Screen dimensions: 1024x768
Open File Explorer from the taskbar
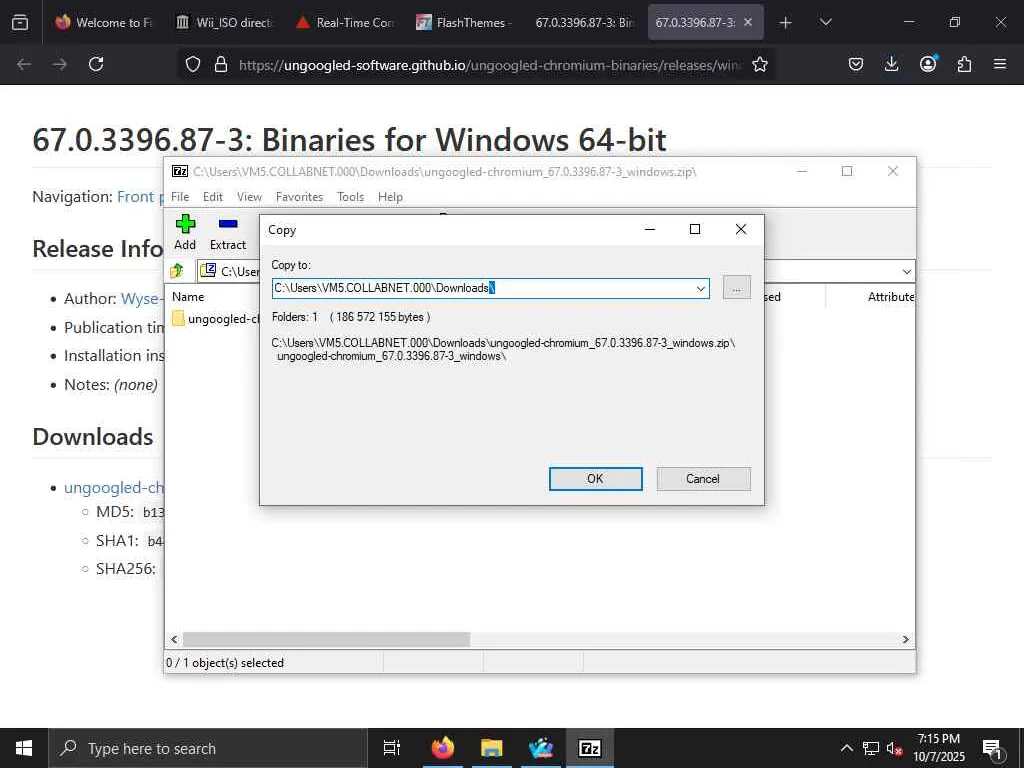[x=492, y=748]
